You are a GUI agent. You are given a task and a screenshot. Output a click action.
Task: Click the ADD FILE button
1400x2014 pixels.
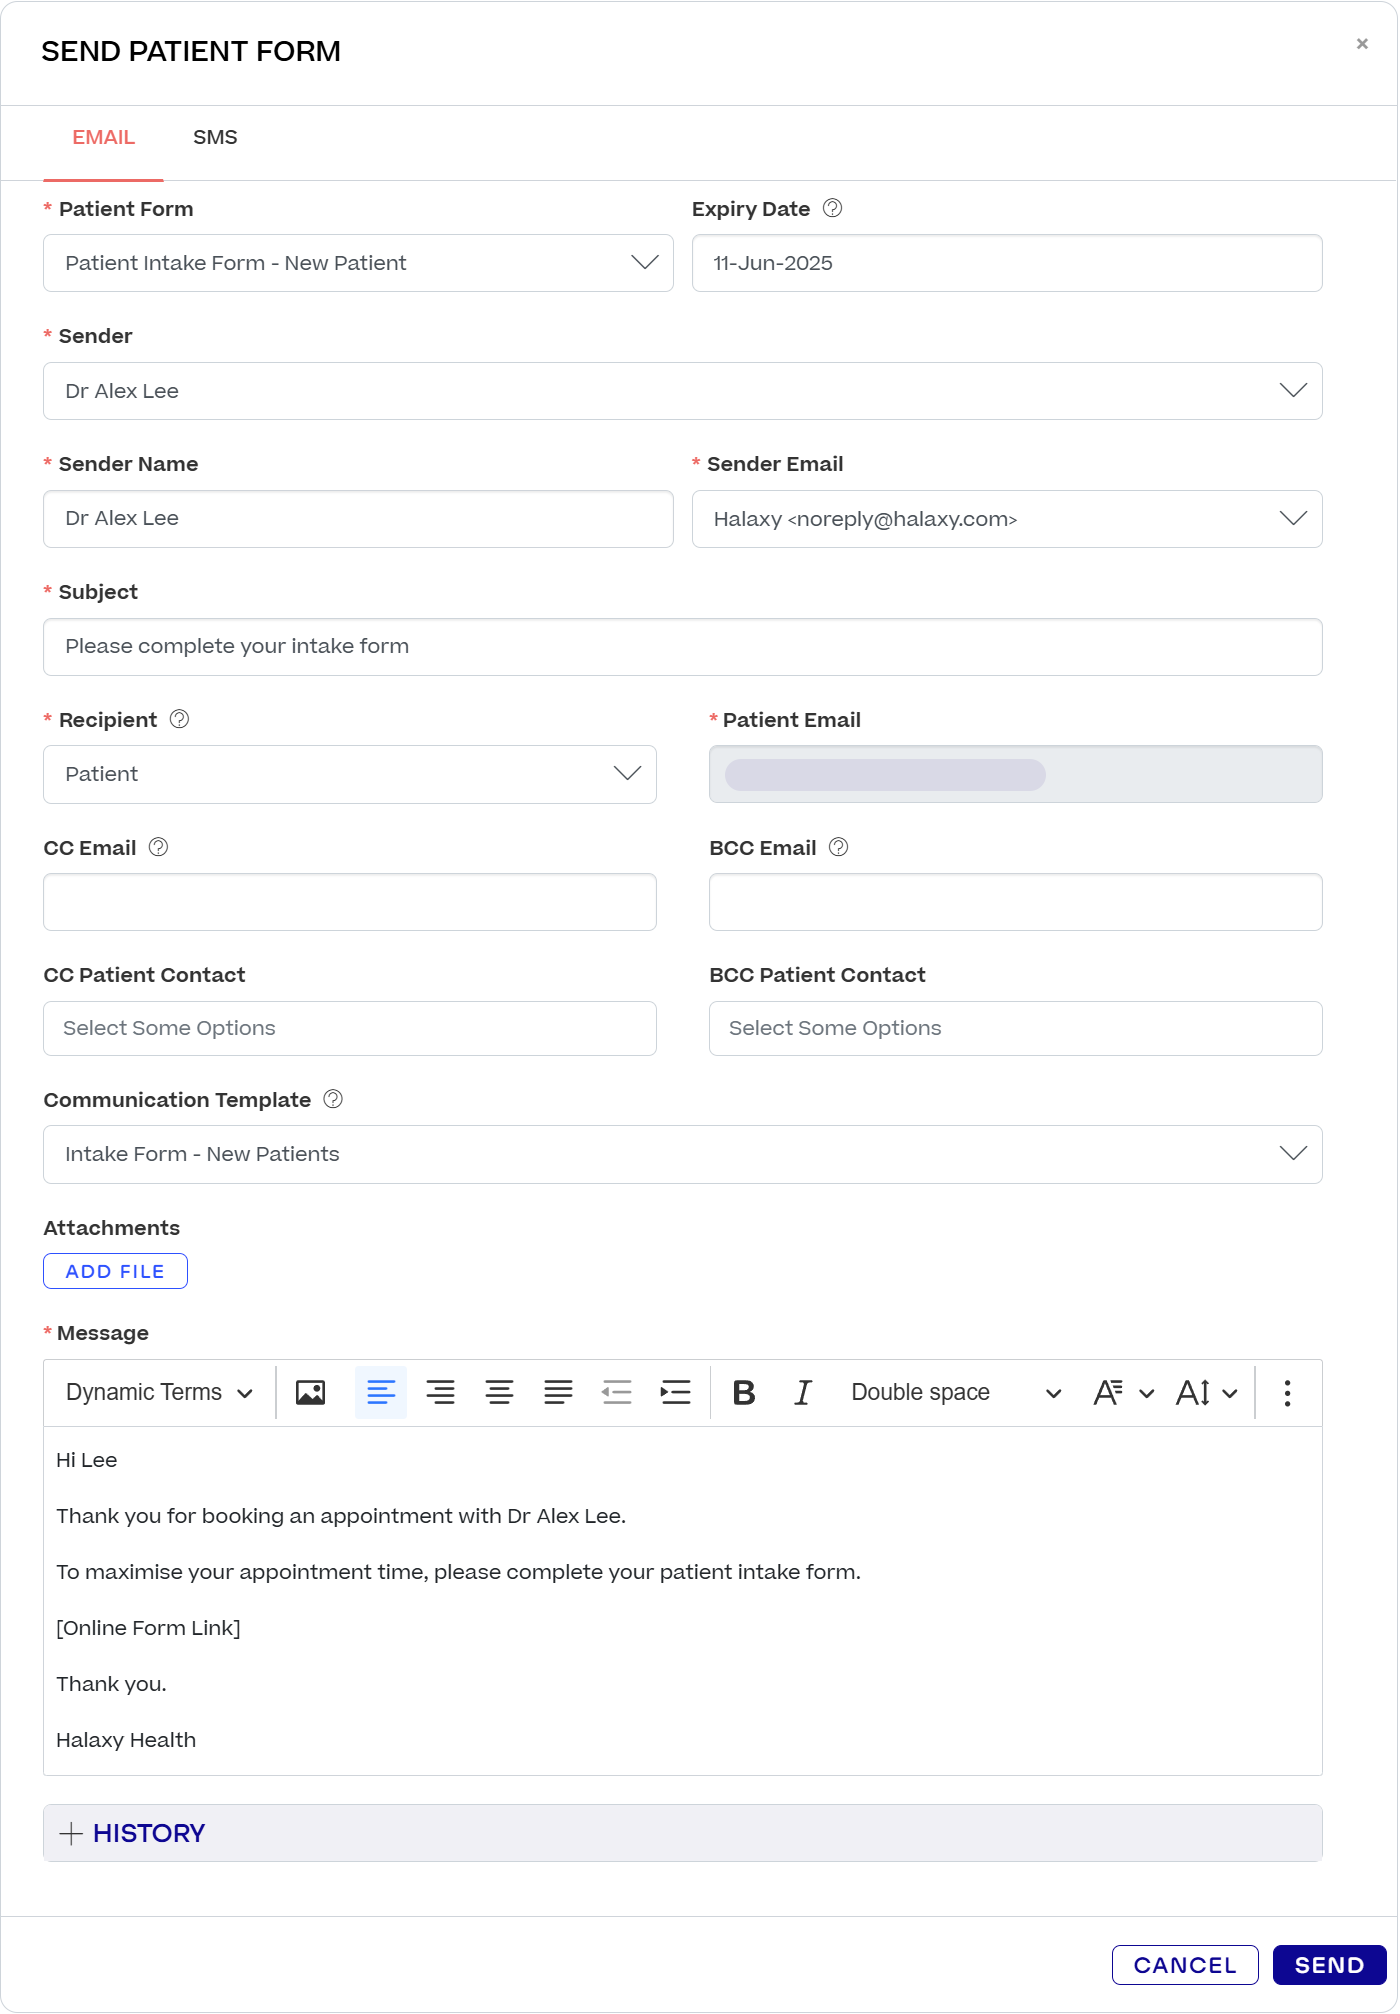pos(115,1271)
